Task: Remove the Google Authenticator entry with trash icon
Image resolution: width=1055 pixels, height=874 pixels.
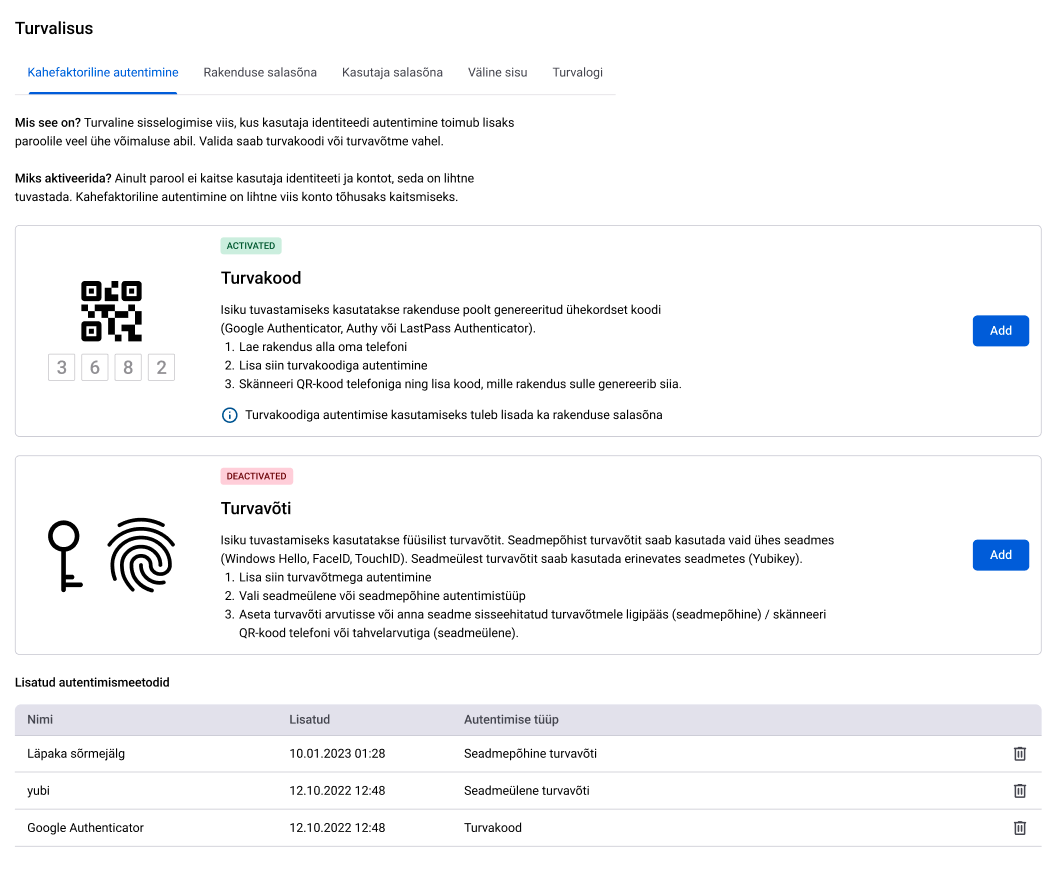Action: pyautogui.click(x=1019, y=828)
